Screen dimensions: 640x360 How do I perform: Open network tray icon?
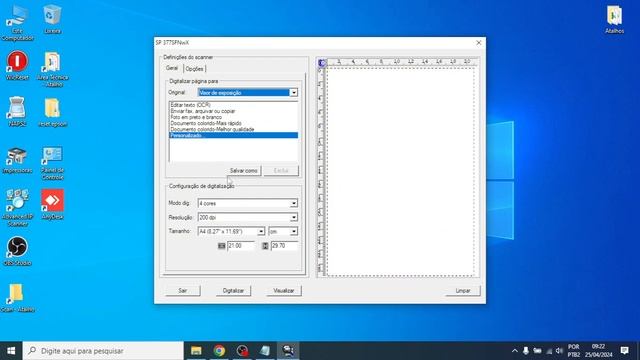point(549,351)
